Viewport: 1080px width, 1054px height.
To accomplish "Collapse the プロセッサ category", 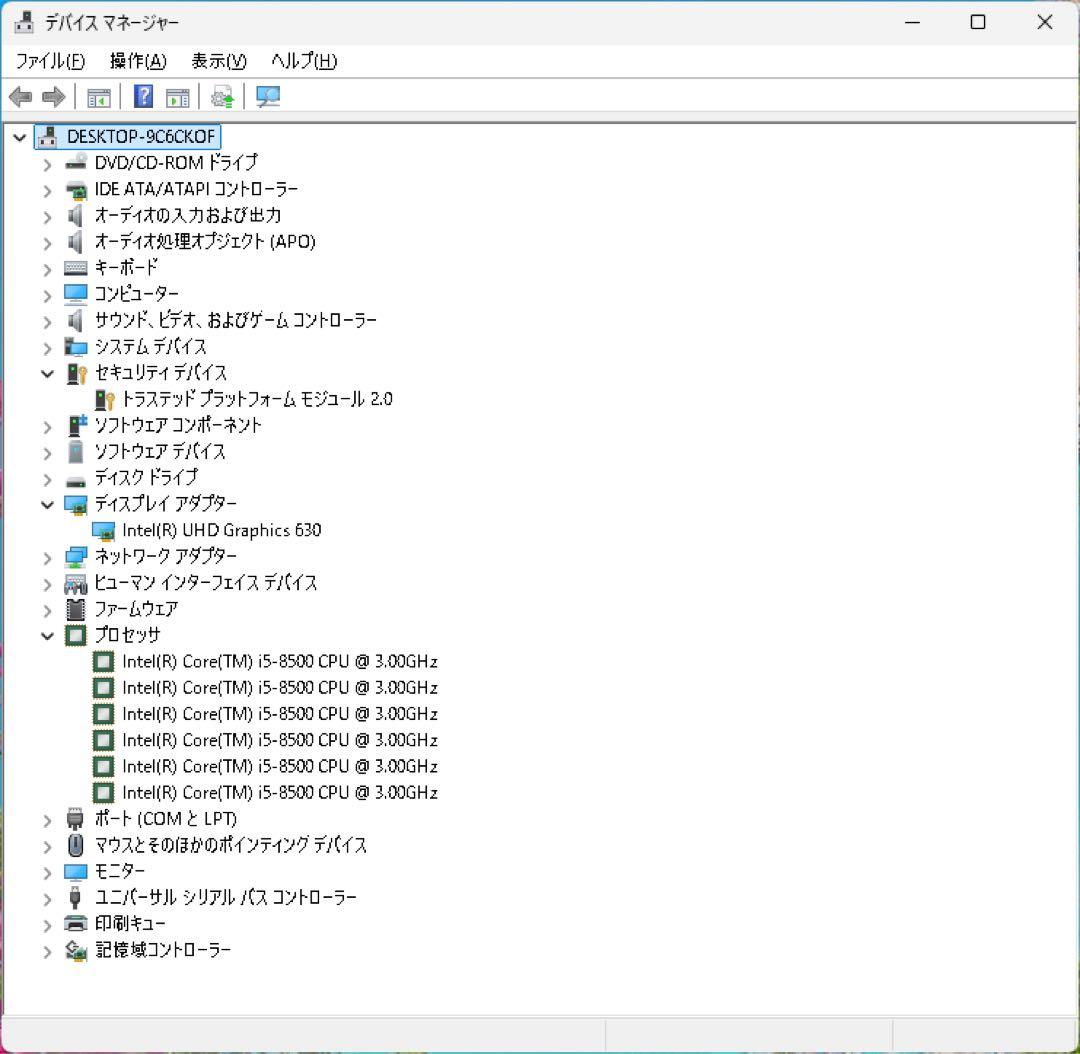I will (47, 635).
